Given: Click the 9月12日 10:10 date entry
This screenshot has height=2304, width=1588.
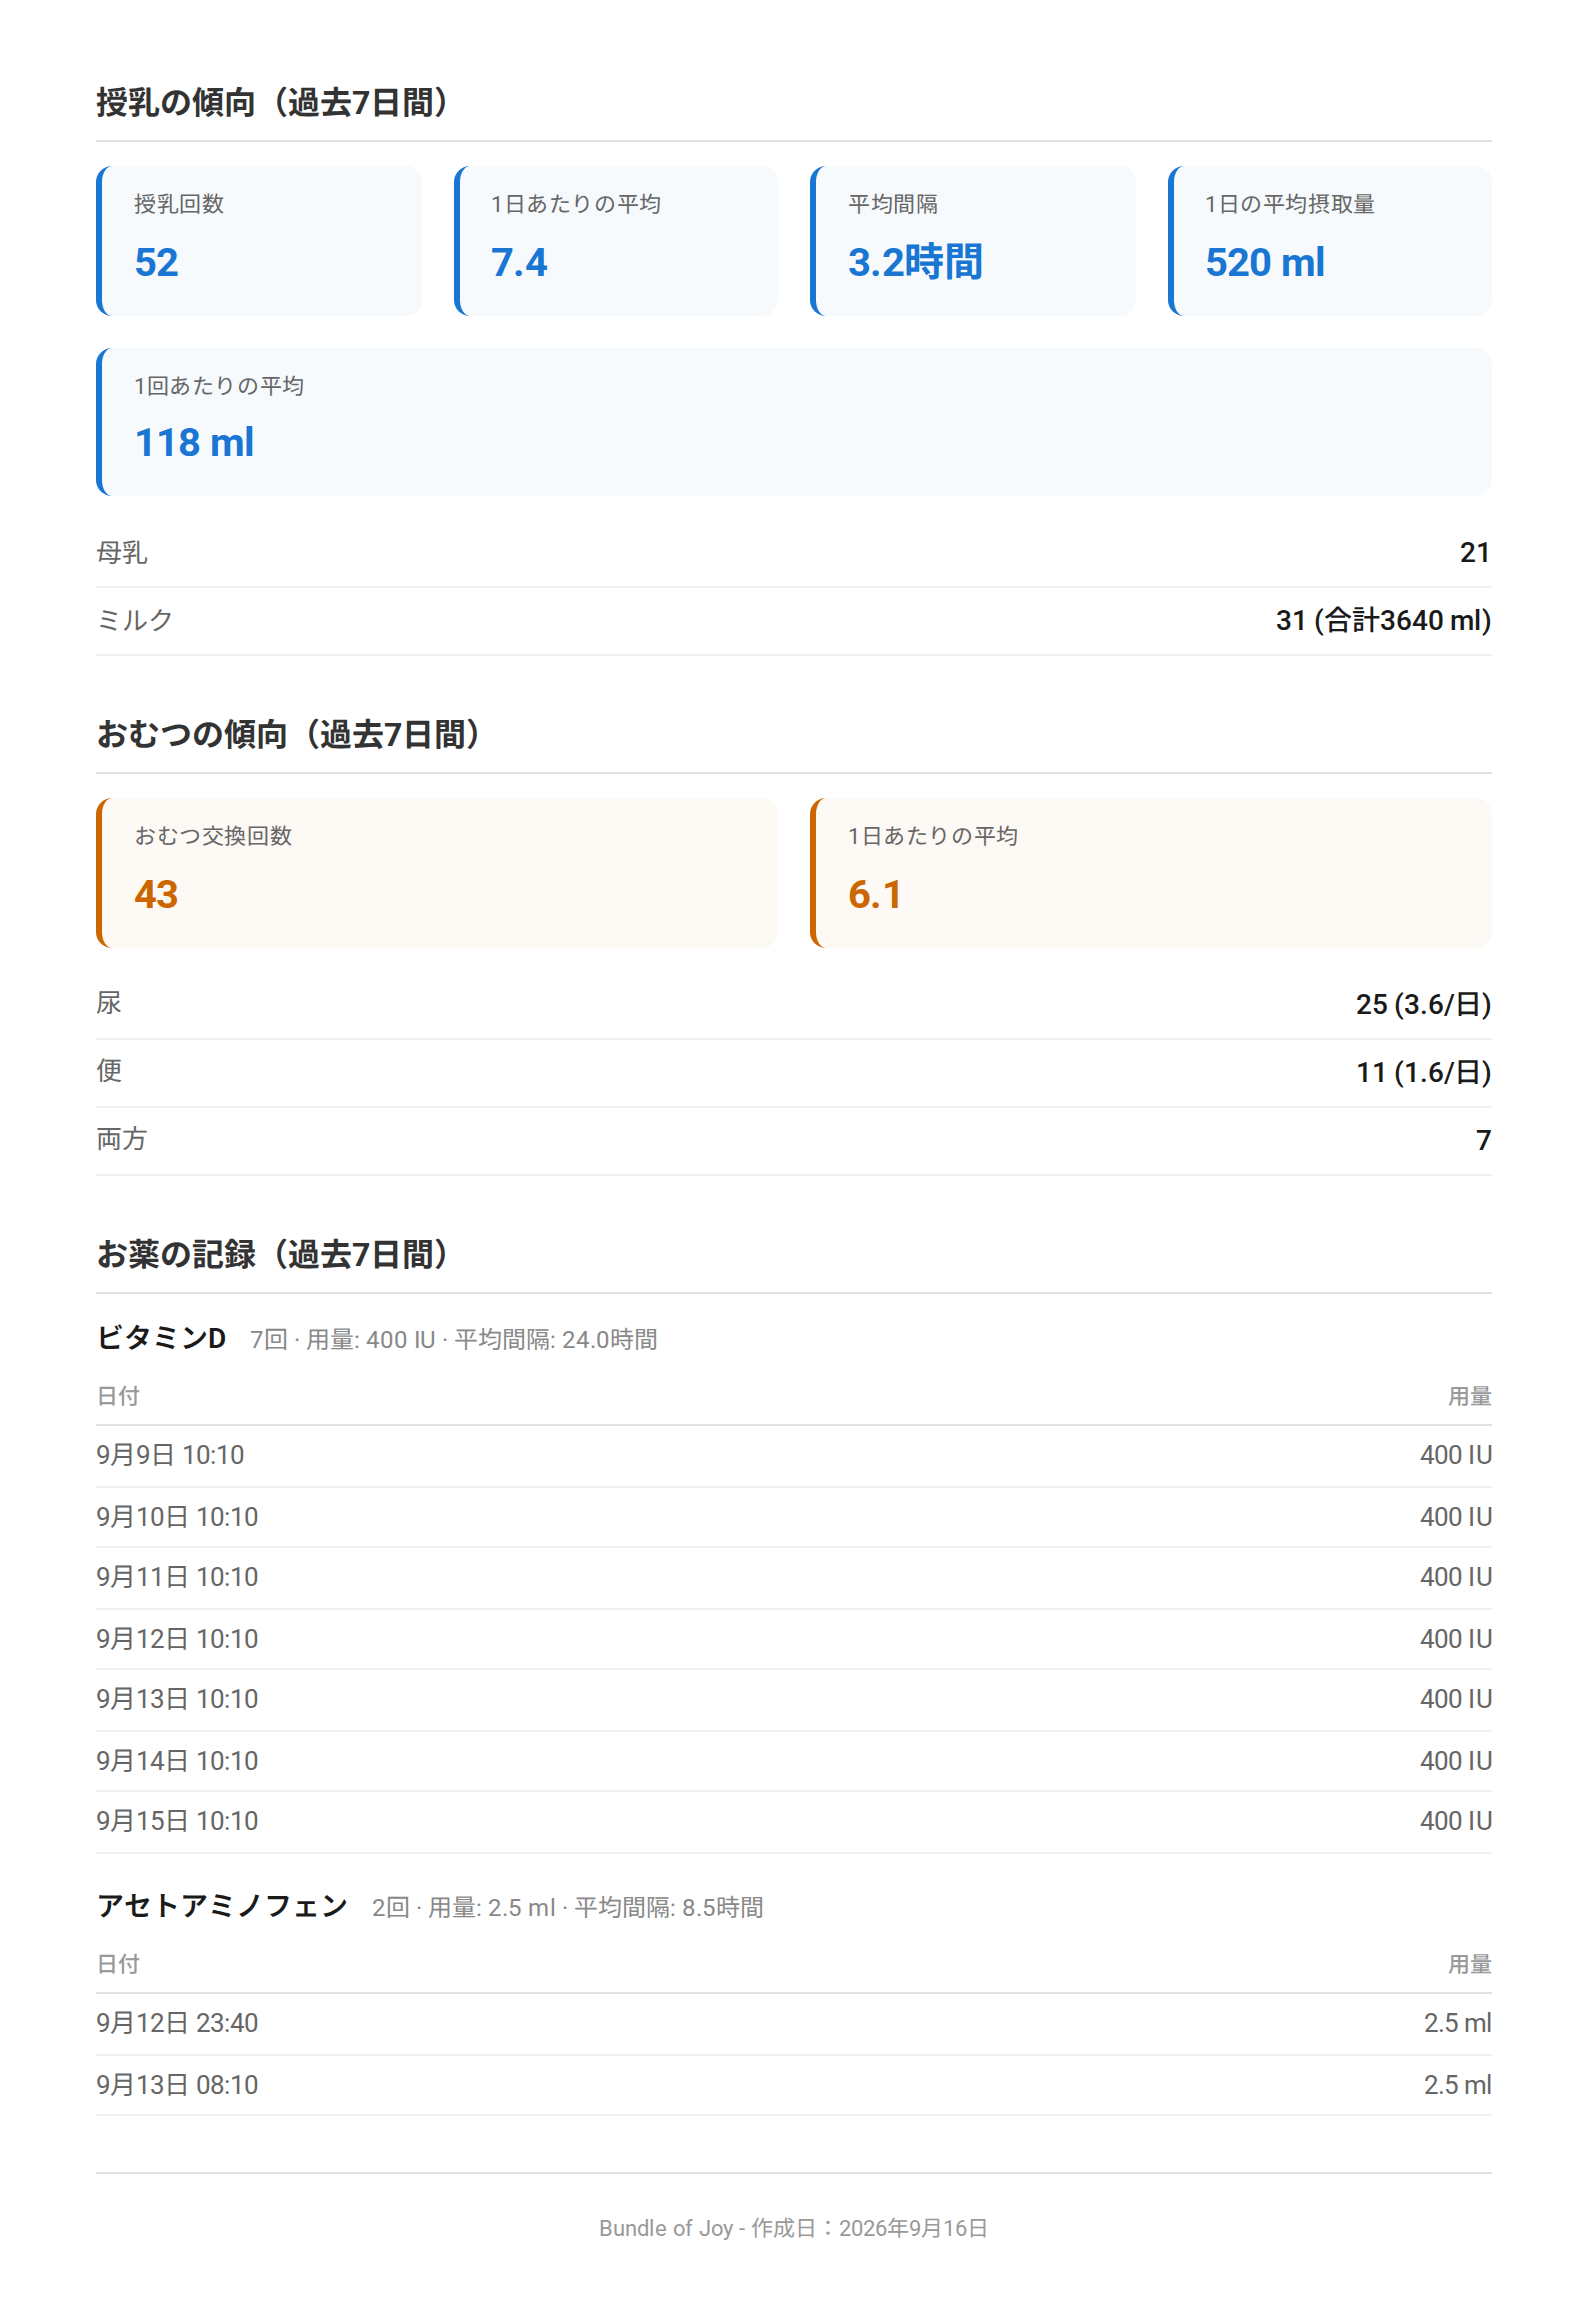Looking at the screenshot, I should 177,1639.
